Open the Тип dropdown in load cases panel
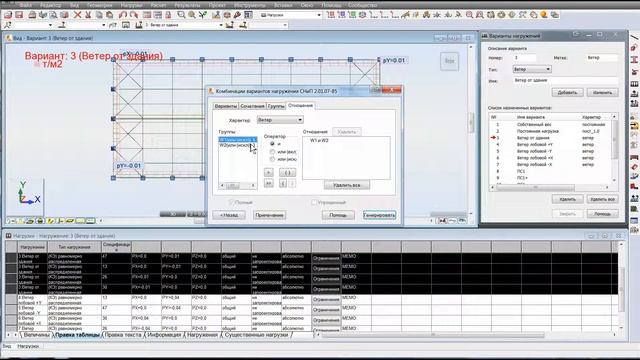Image resolution: width=640 pixels, height=360 pixels. click(x=532, y=69)
